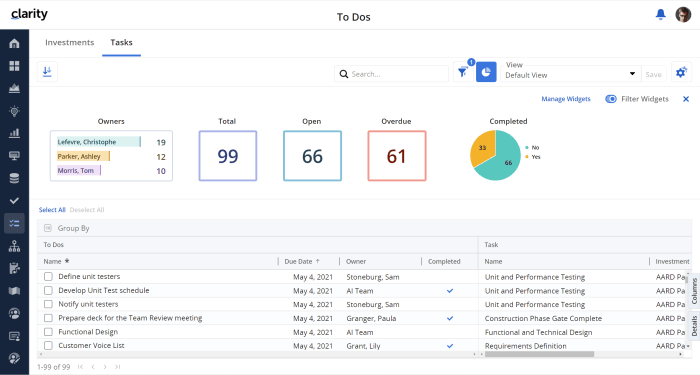Image resolution: width=700 pixels, height=375 pixels.
Task: Open the user avatar profile menu
Action: click(683, 15)
